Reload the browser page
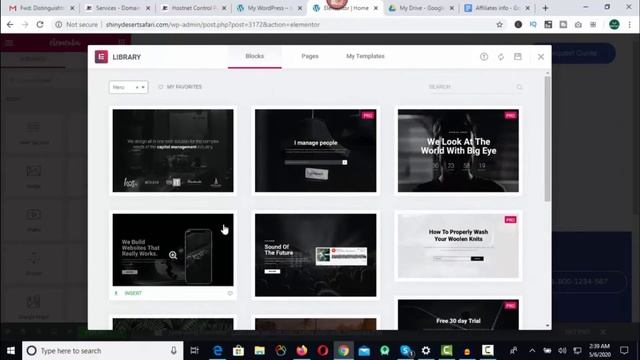 [x=40, y=24]
